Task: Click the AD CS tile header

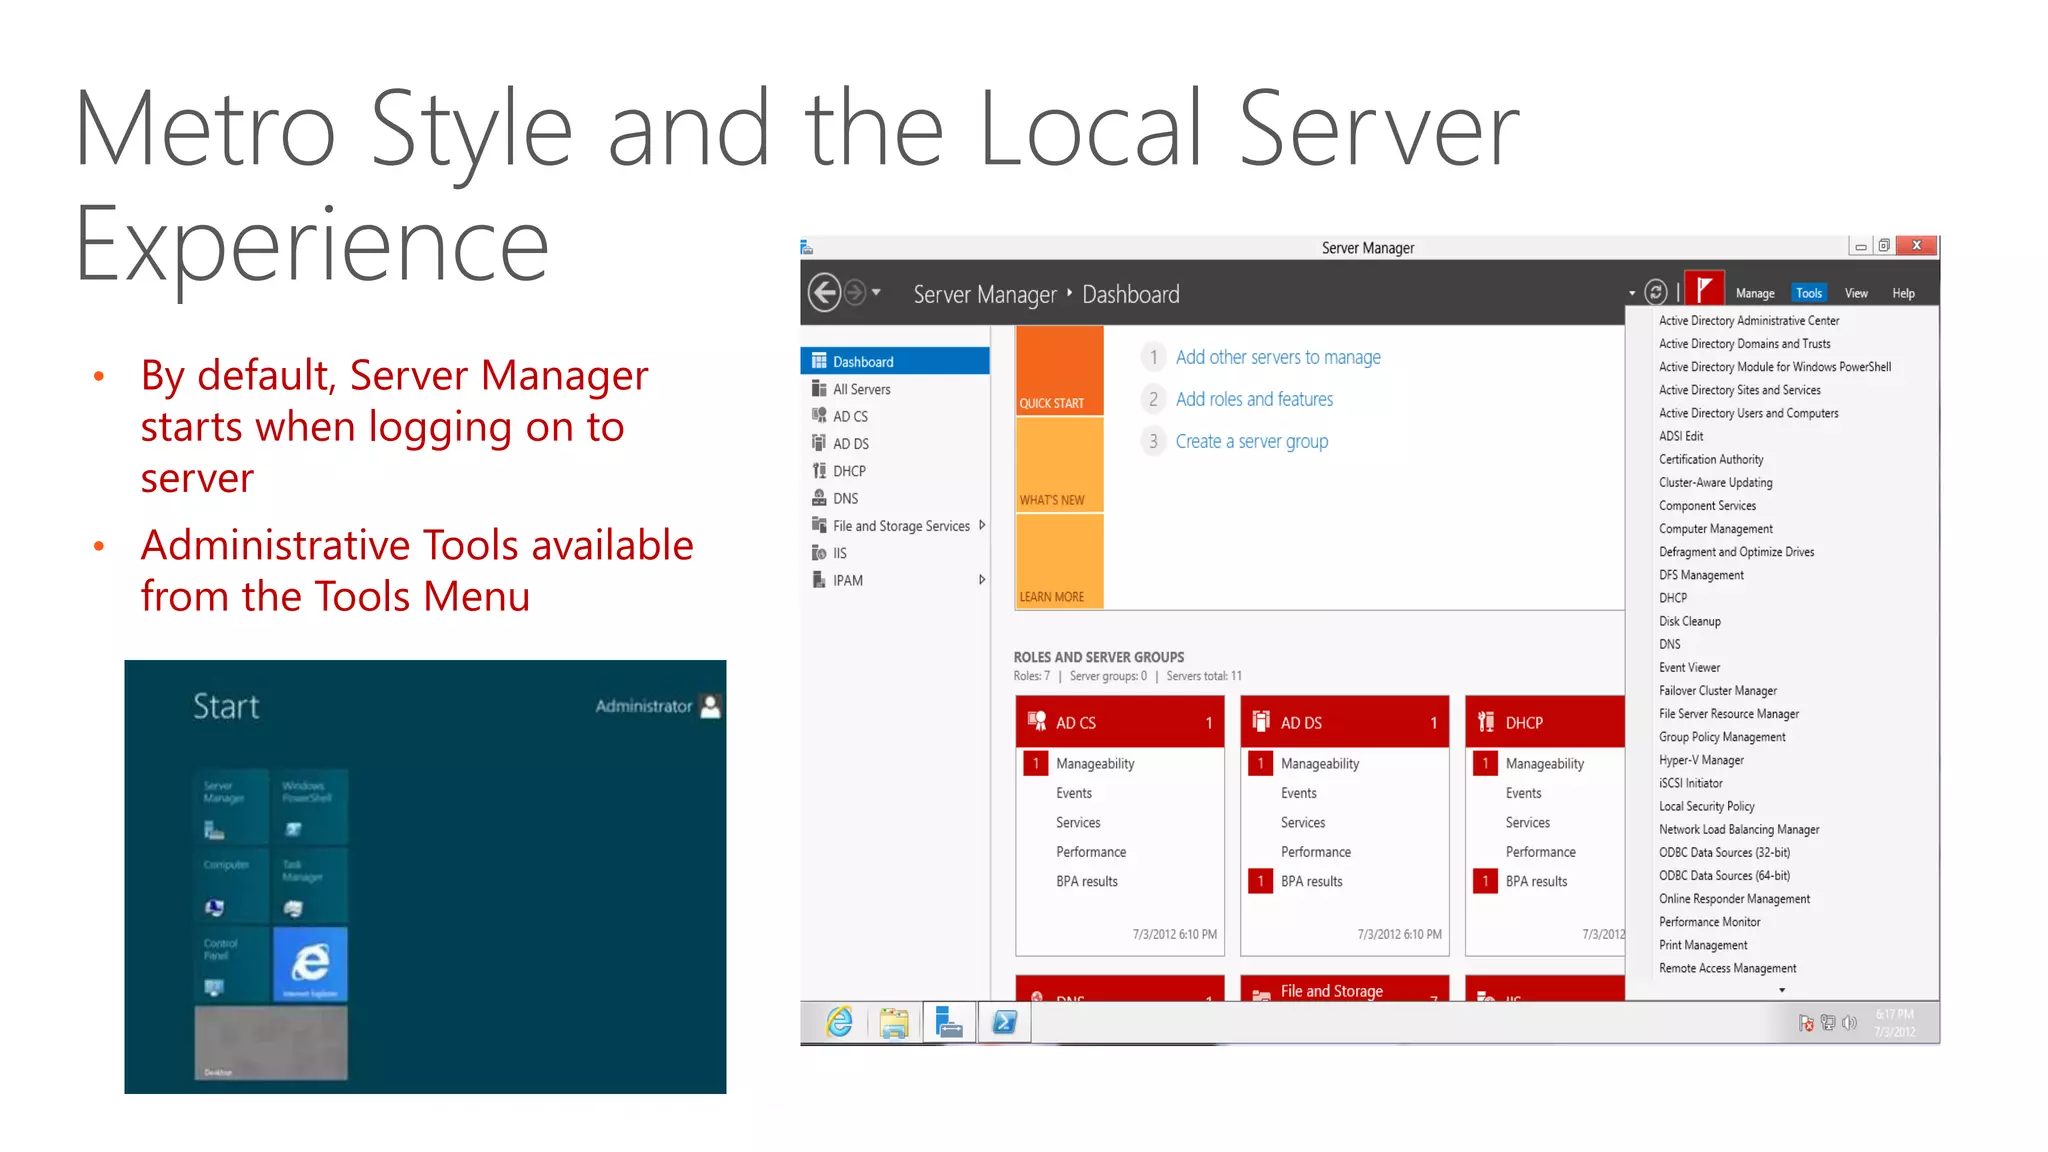Action: (1120, 722)
